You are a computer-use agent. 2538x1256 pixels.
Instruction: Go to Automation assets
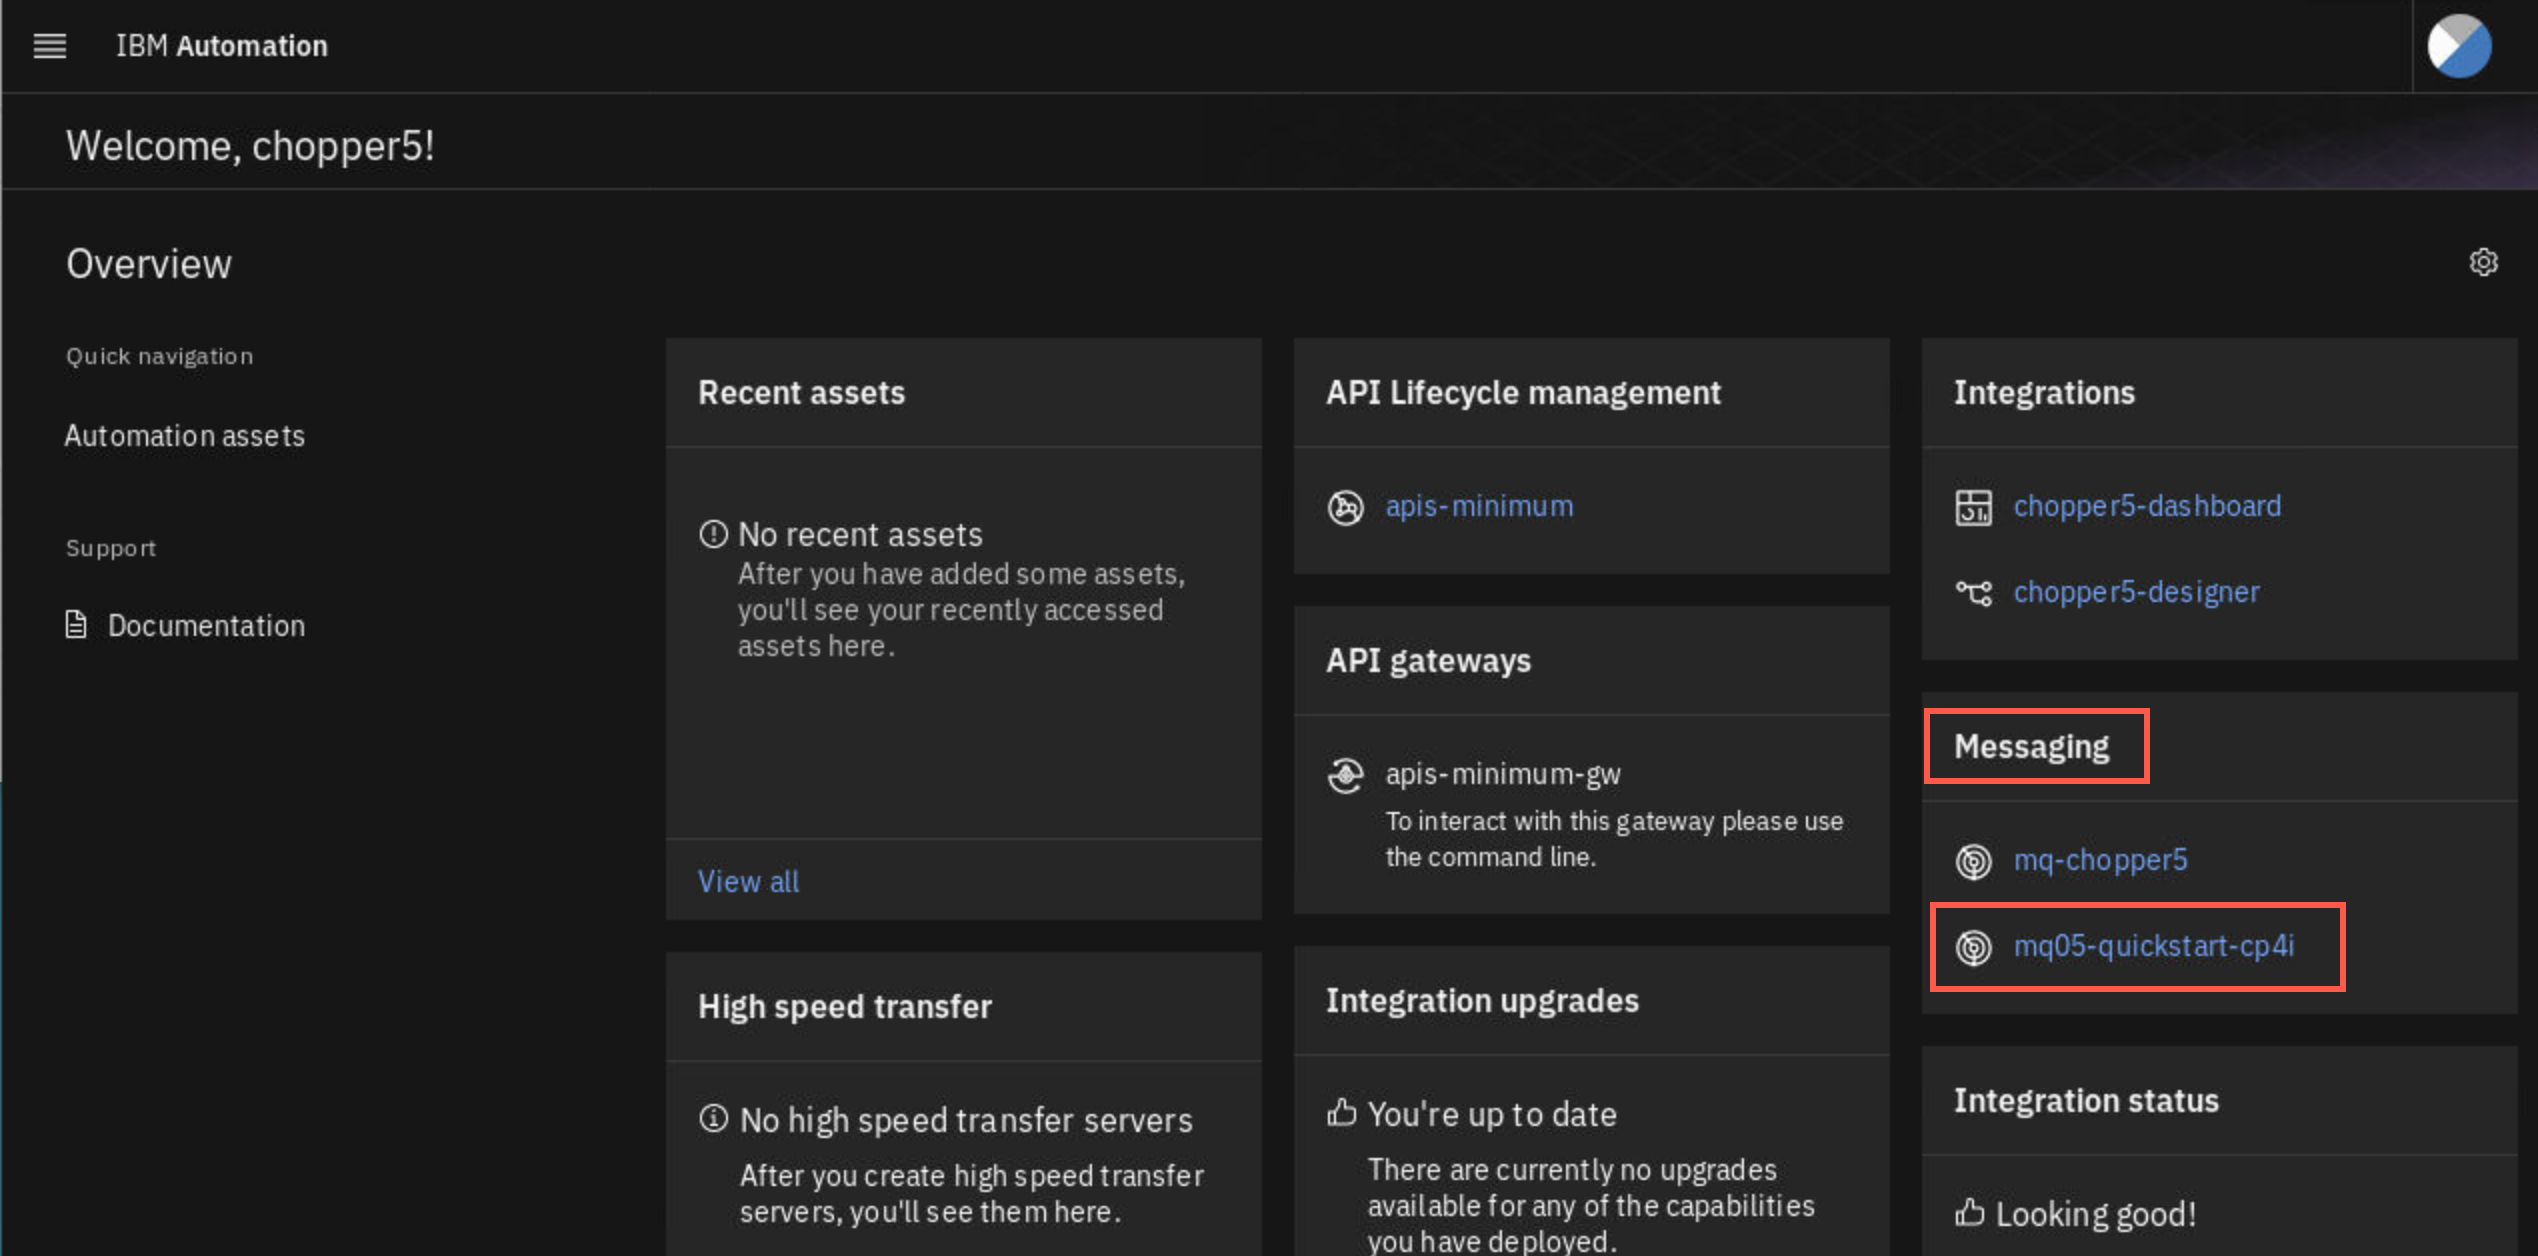[x=185, y=436]
